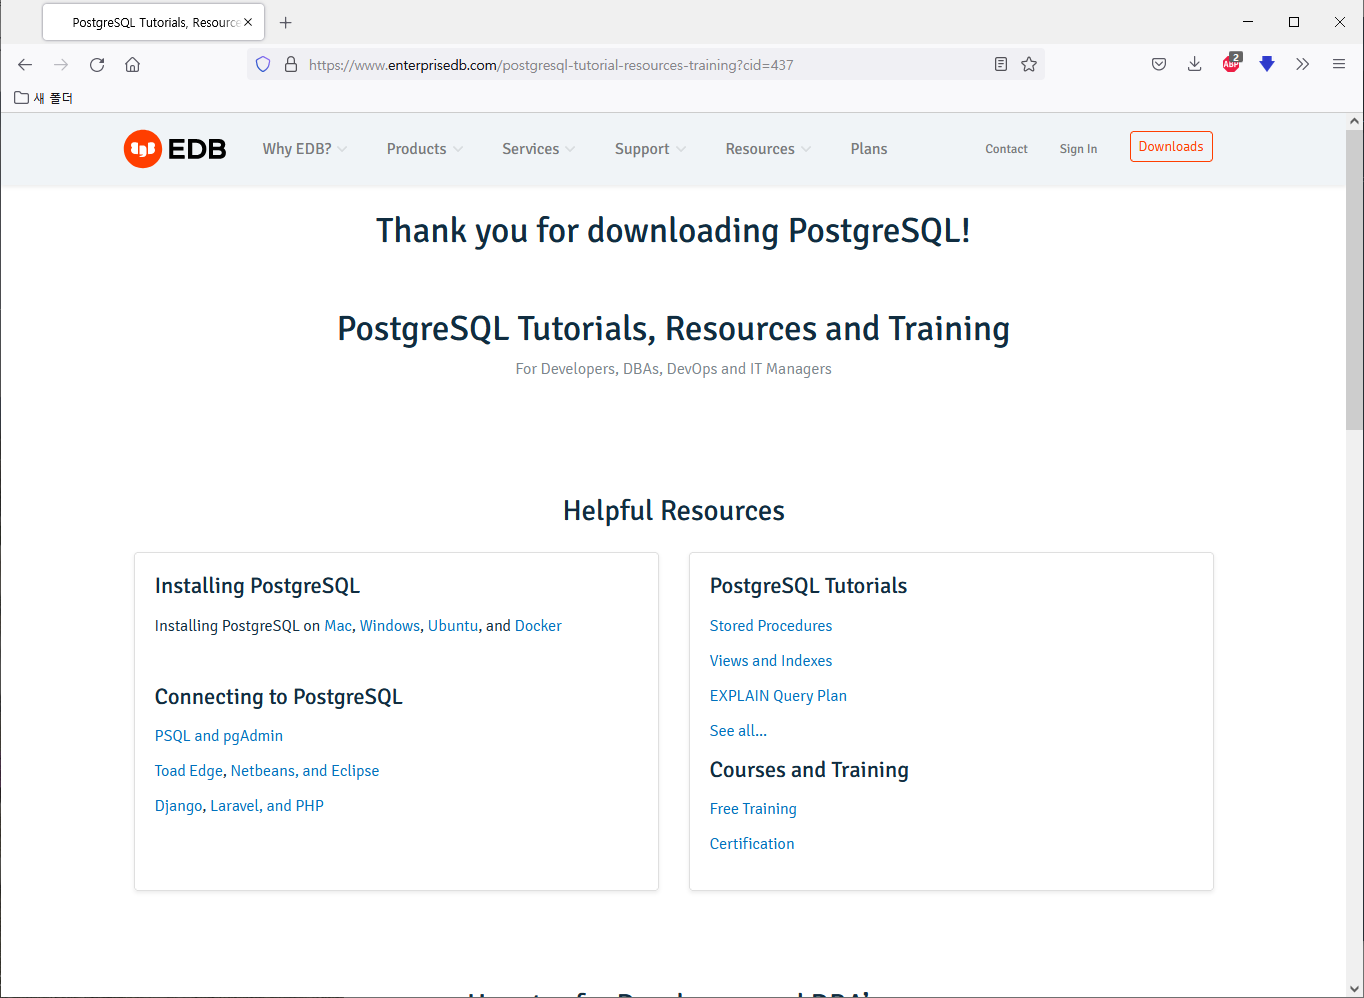Viewport: 1364px width, 998px height.
Task: Show more toolbar tools overflow
Action: (1302, 65)
